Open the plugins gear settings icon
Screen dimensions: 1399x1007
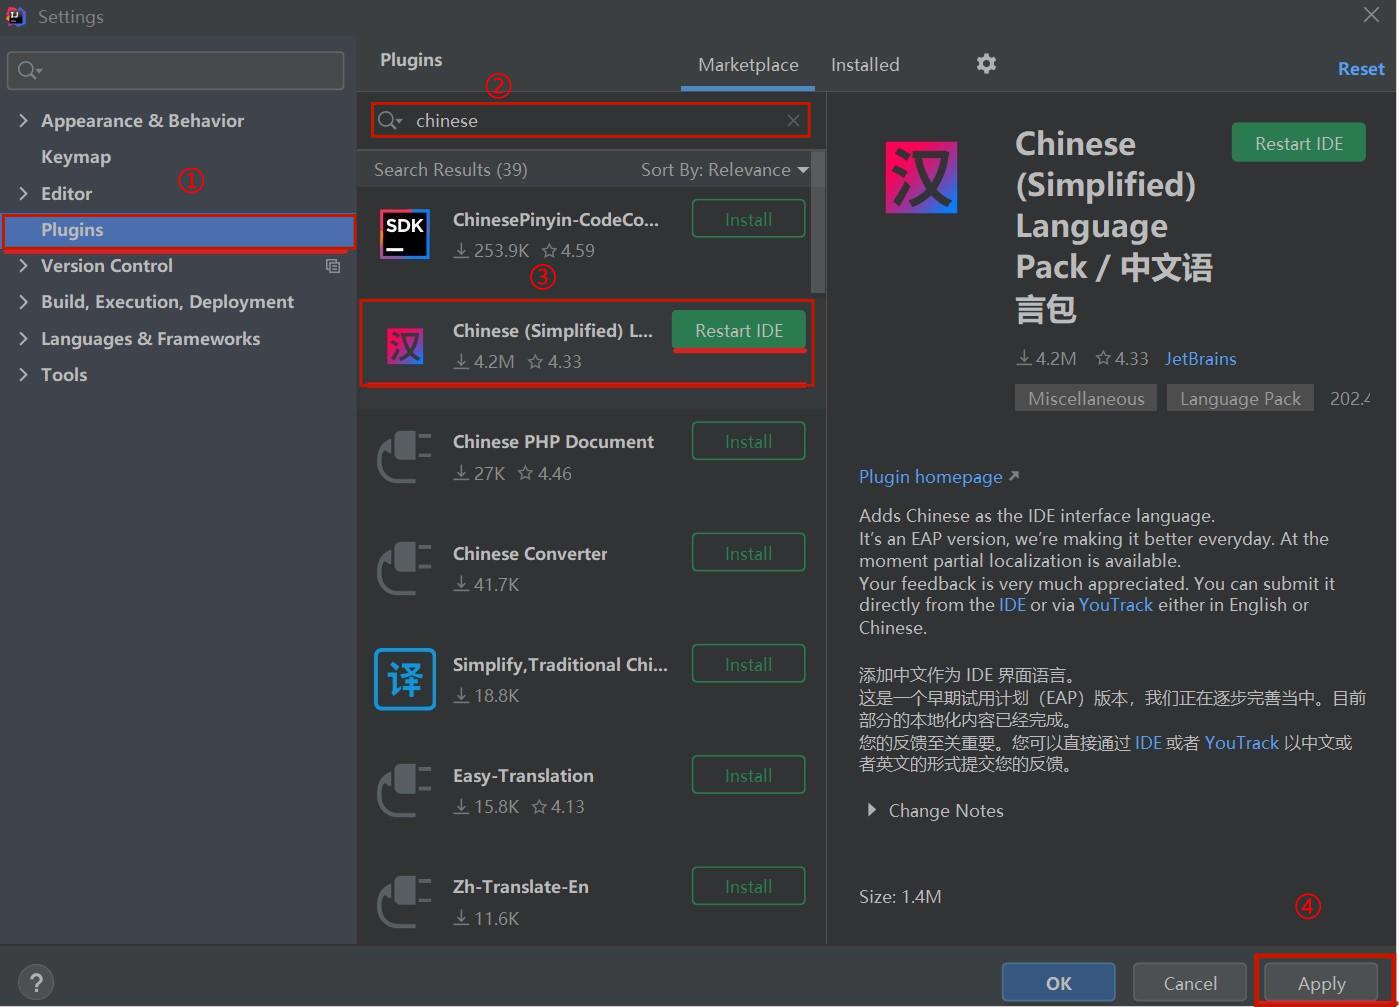click(986, 64)
